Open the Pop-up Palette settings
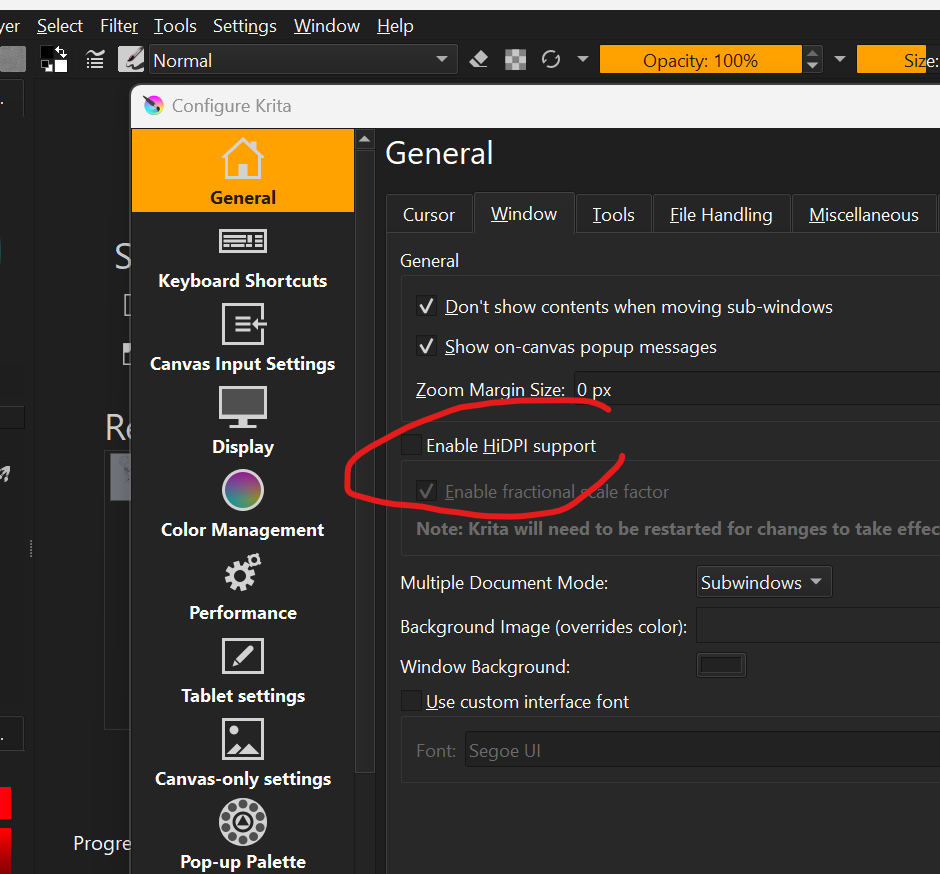The height and width of the screenshot is (874, 940). pos(242,836)
